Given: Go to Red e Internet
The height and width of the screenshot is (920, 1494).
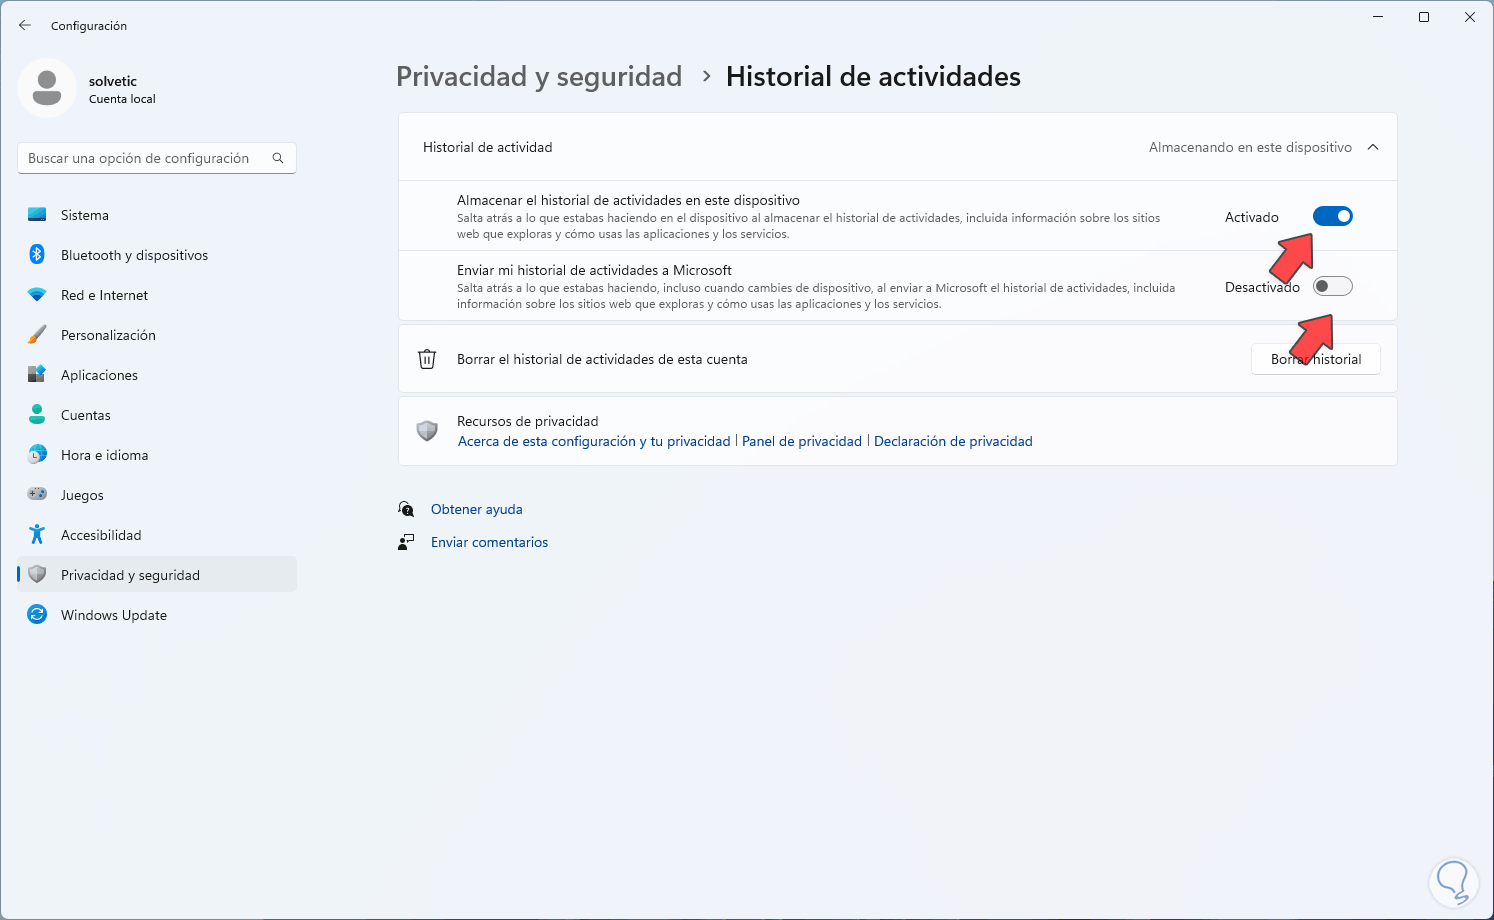Looking at the screenshot, I should tap(157, 295).
